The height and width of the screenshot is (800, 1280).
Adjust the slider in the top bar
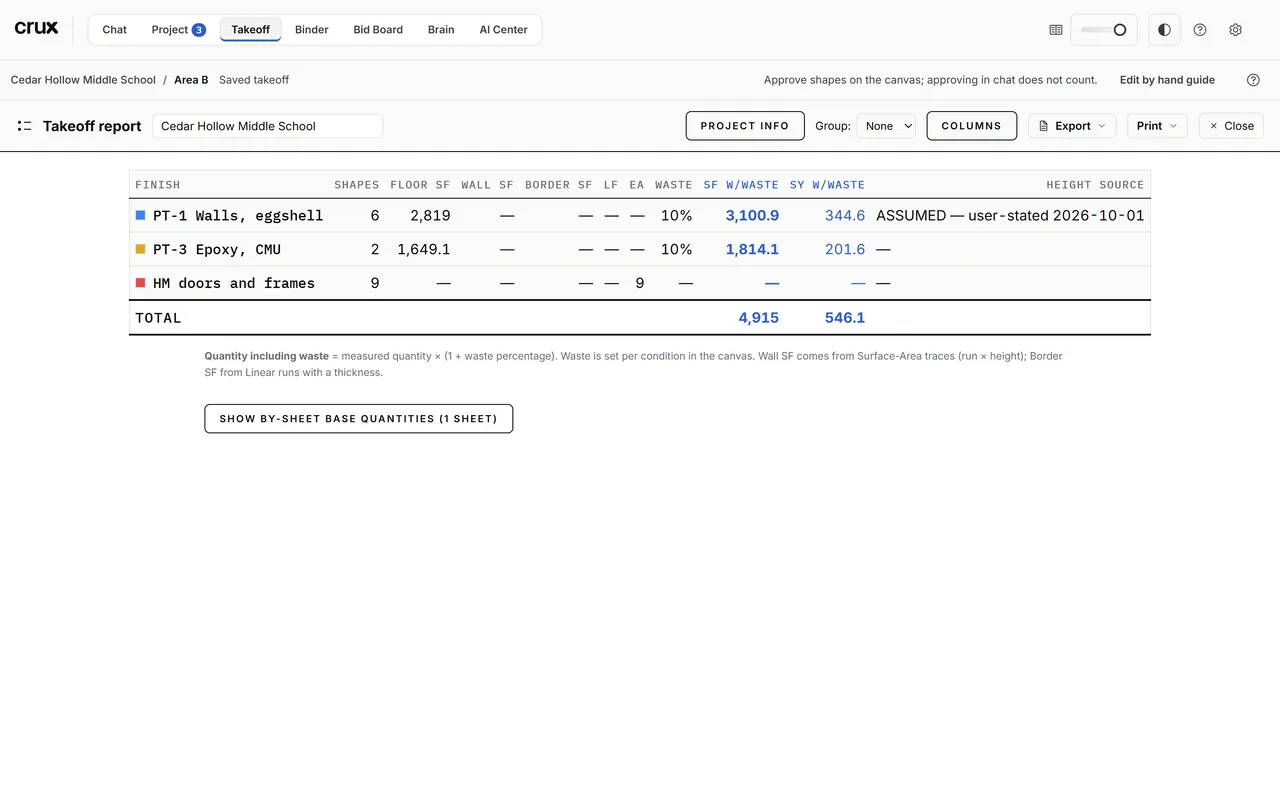pos(1104,30)
